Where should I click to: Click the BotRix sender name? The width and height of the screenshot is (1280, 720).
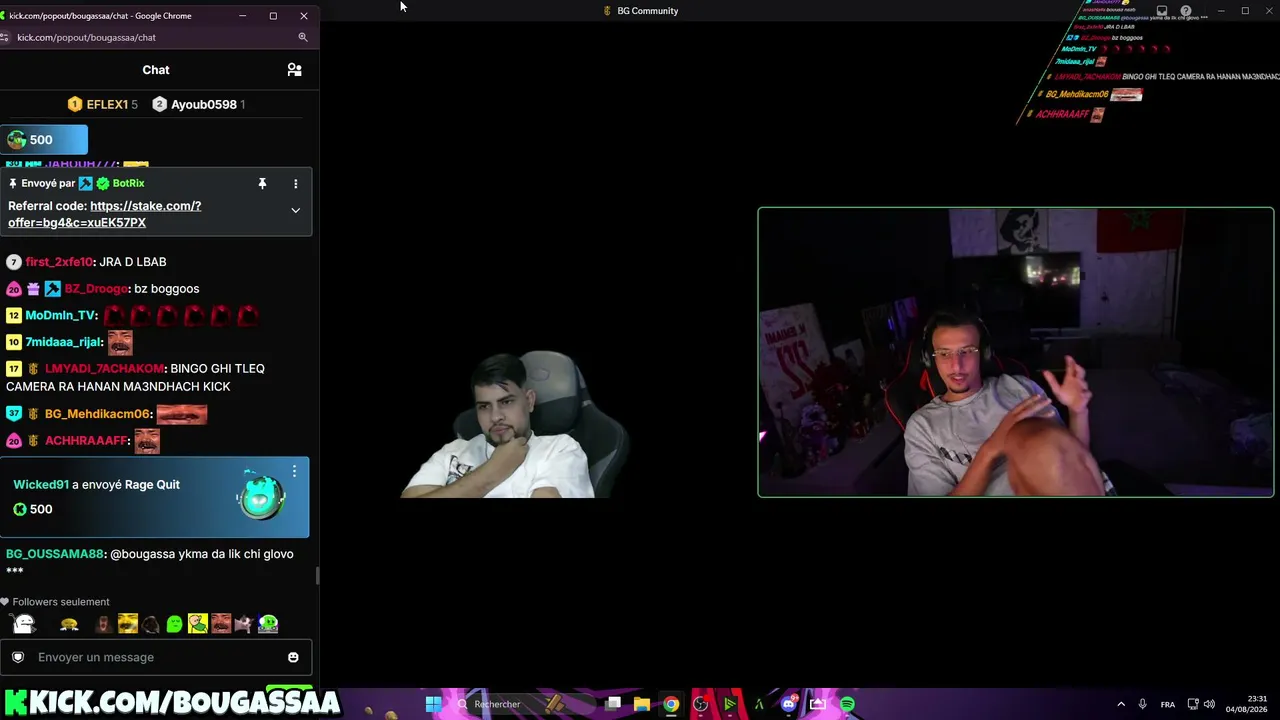point(128,184)
